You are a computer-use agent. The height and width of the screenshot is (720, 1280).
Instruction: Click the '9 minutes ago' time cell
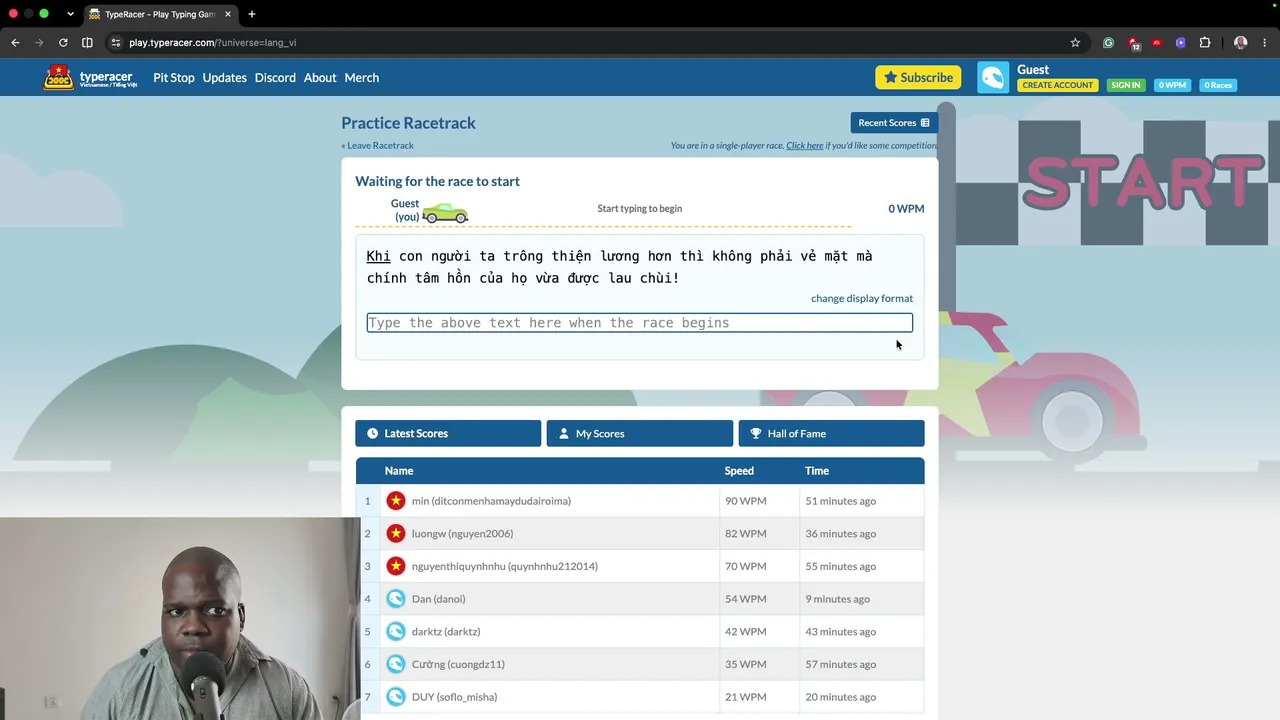pyautogui.click(x=837, y=599)
